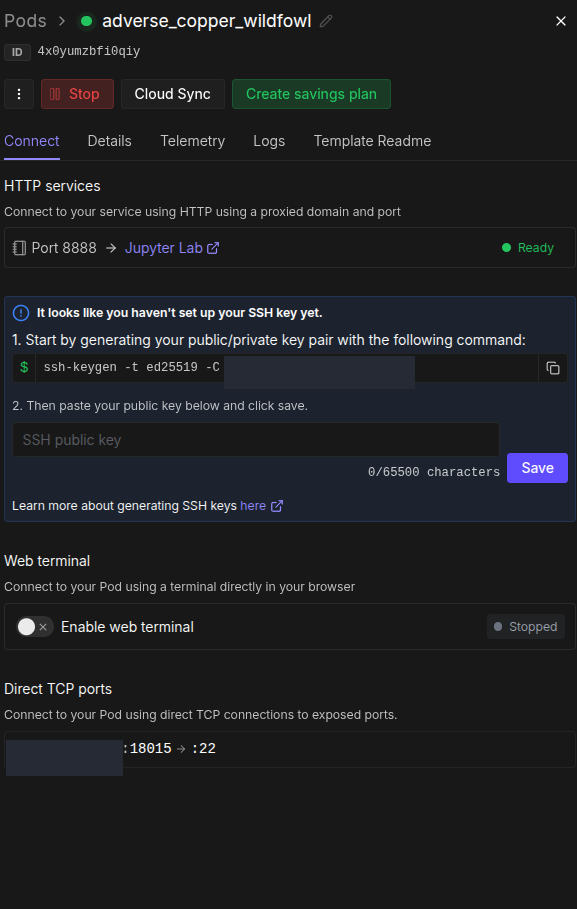Switch to the Details tab
The height and width of the screenshot is (909, 577).
[x=110, y=141]
